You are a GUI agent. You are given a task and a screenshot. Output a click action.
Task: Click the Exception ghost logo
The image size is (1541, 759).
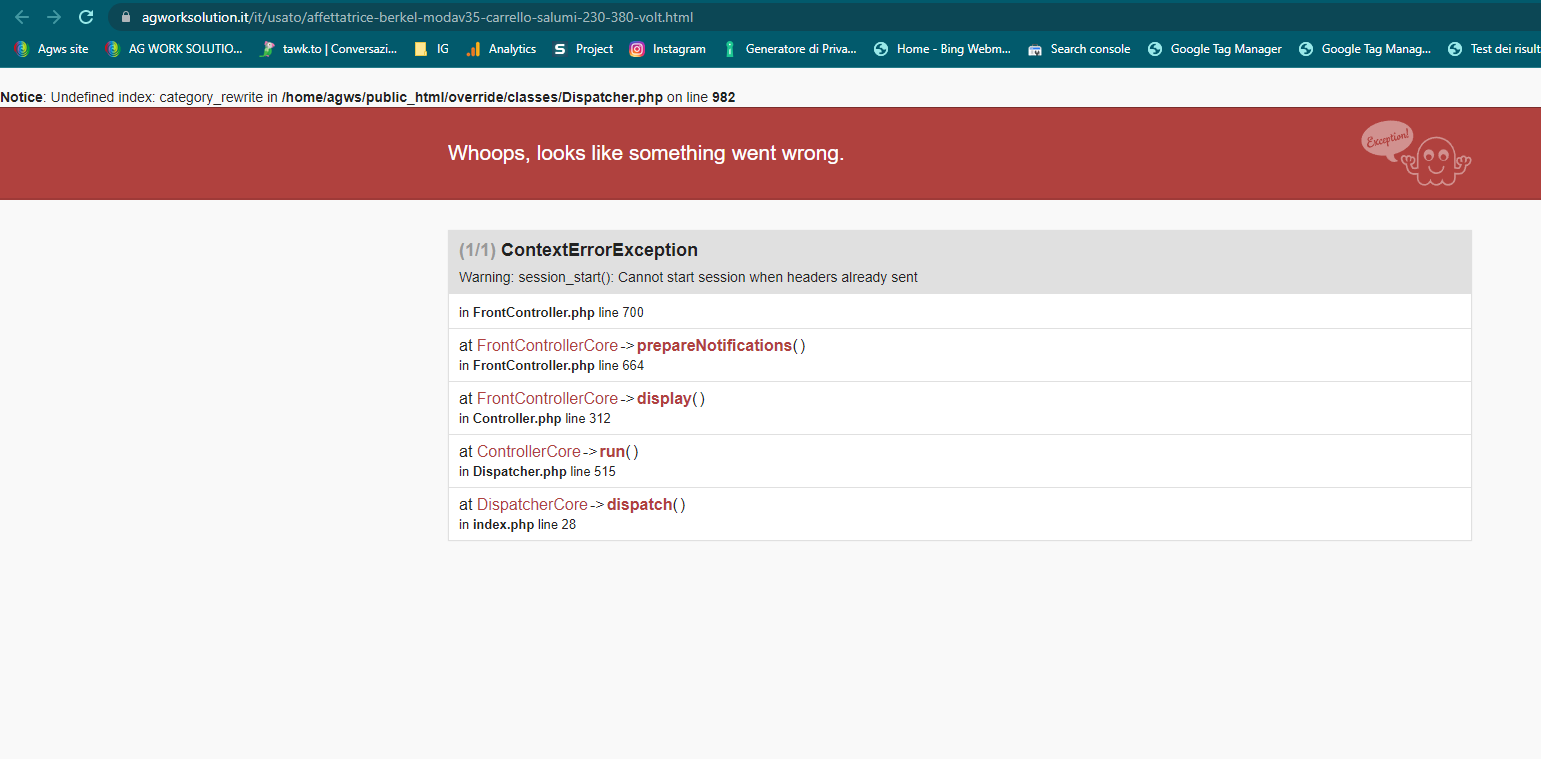1416,153
